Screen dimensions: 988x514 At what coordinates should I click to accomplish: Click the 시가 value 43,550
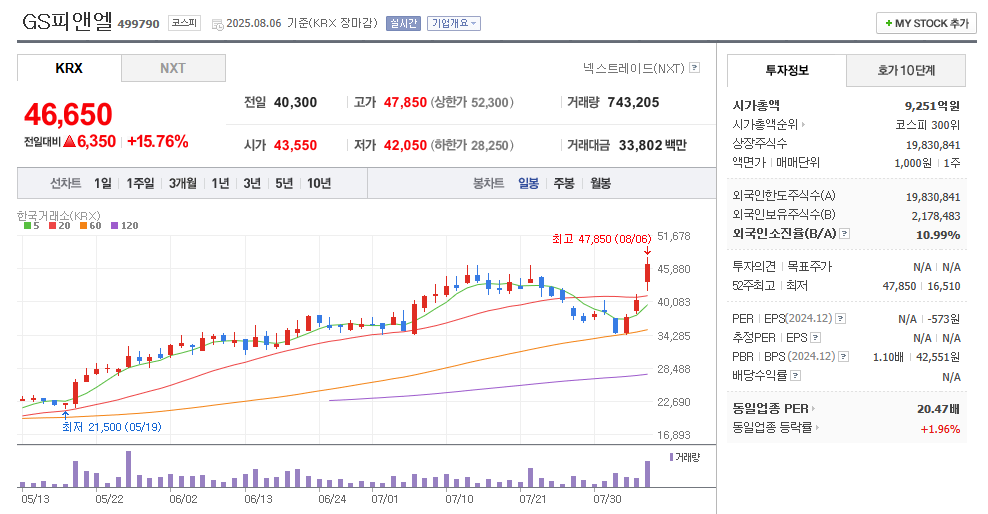296,146
